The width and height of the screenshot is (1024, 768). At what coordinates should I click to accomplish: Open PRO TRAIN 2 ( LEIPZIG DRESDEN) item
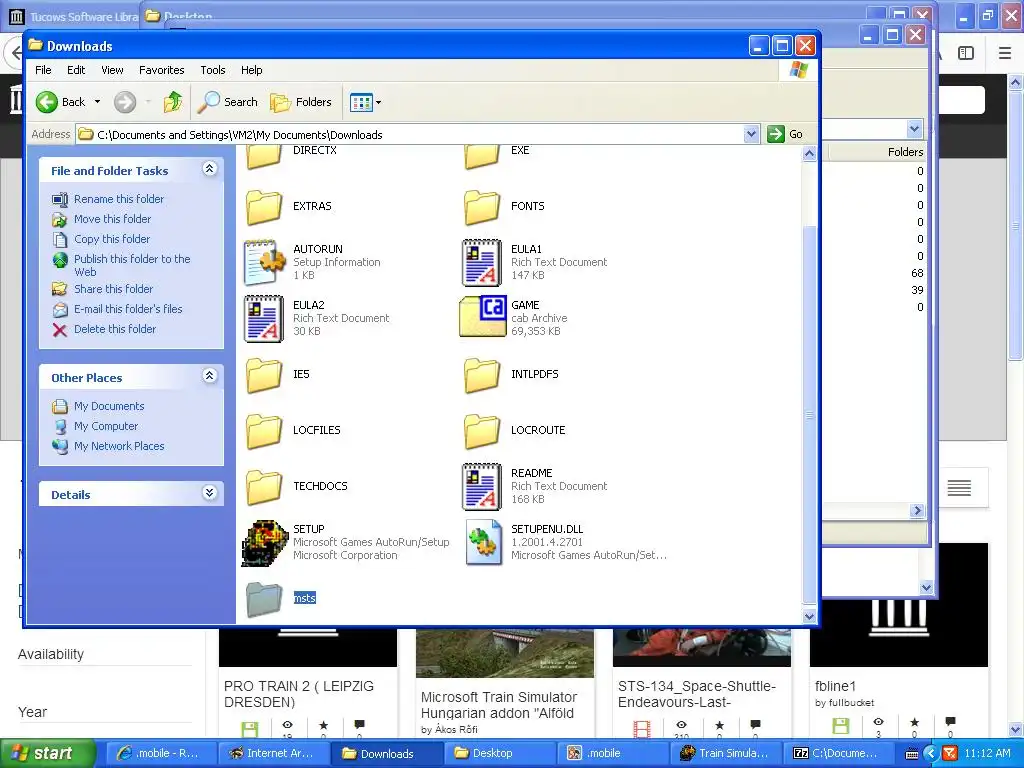299,694
